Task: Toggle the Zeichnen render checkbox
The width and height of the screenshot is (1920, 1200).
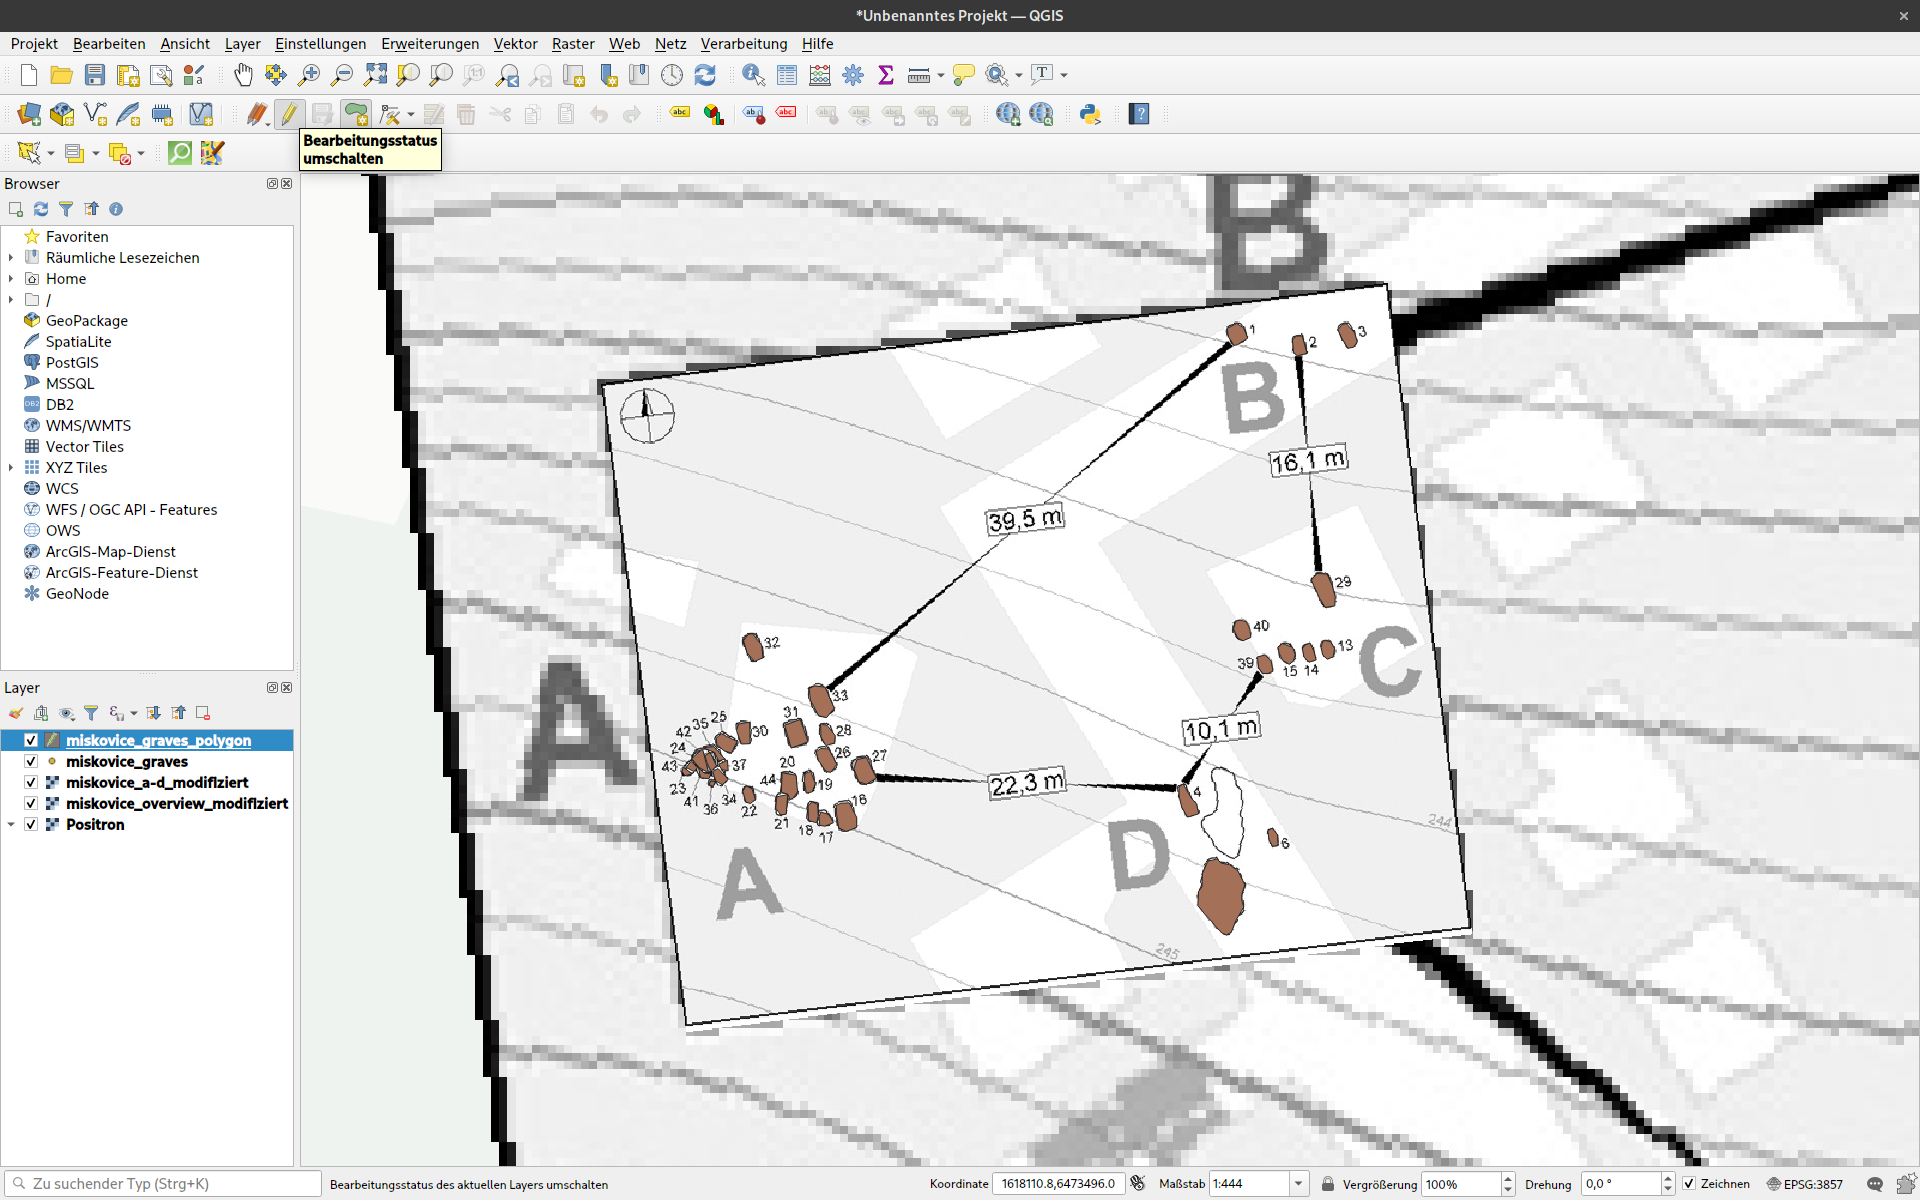Action: [x=1689, y=1184]
